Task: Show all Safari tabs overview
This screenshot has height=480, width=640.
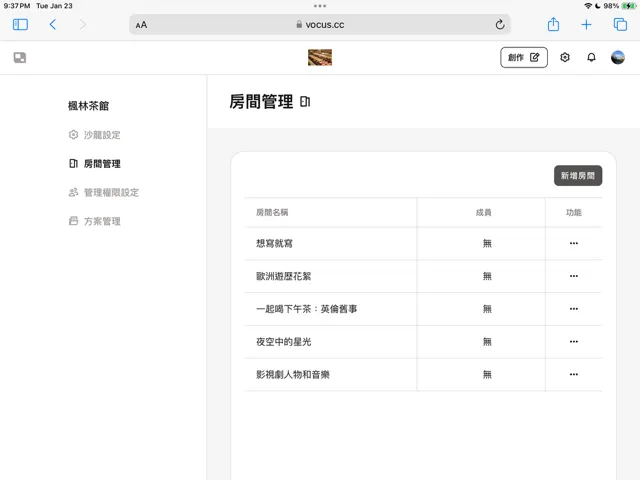Action: [x=620, y=24]
